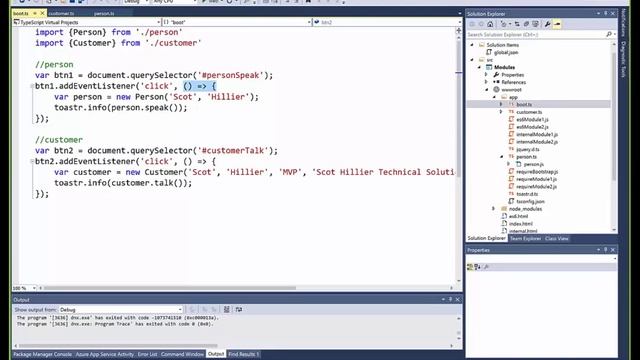Select index.html file
The height and width of the screenshot is (360, 640).
coord(520,224)
